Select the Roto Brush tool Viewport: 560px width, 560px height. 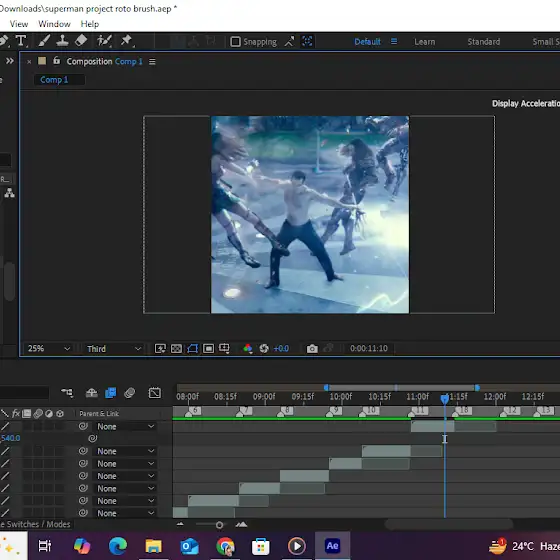click(x=104, y=41)
